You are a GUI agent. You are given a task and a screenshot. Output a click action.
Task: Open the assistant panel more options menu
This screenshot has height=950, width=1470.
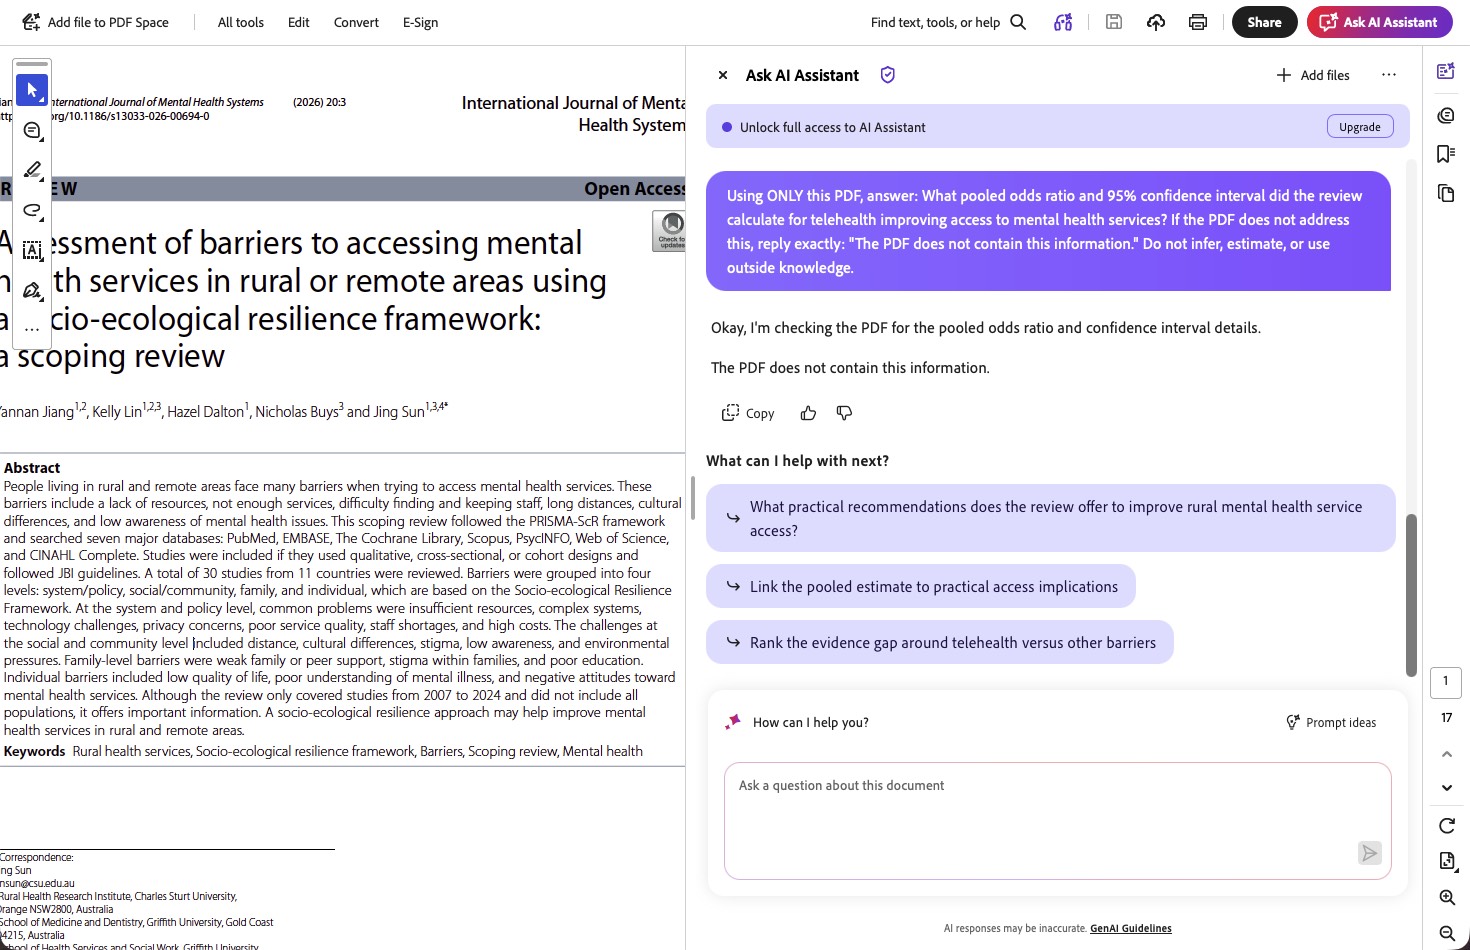click(1389, 75)
